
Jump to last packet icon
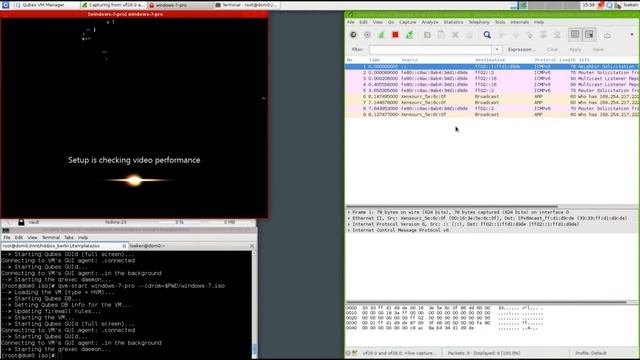[x=557, y=35]
